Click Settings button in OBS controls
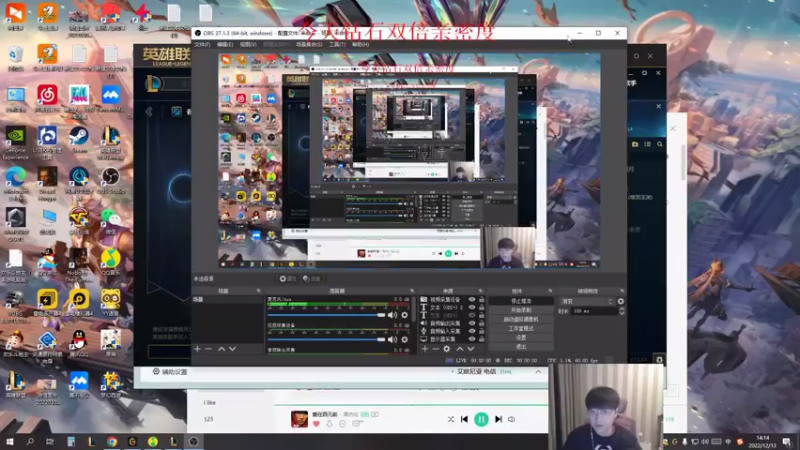The image size is (800, 450). [x=521, y=338]
